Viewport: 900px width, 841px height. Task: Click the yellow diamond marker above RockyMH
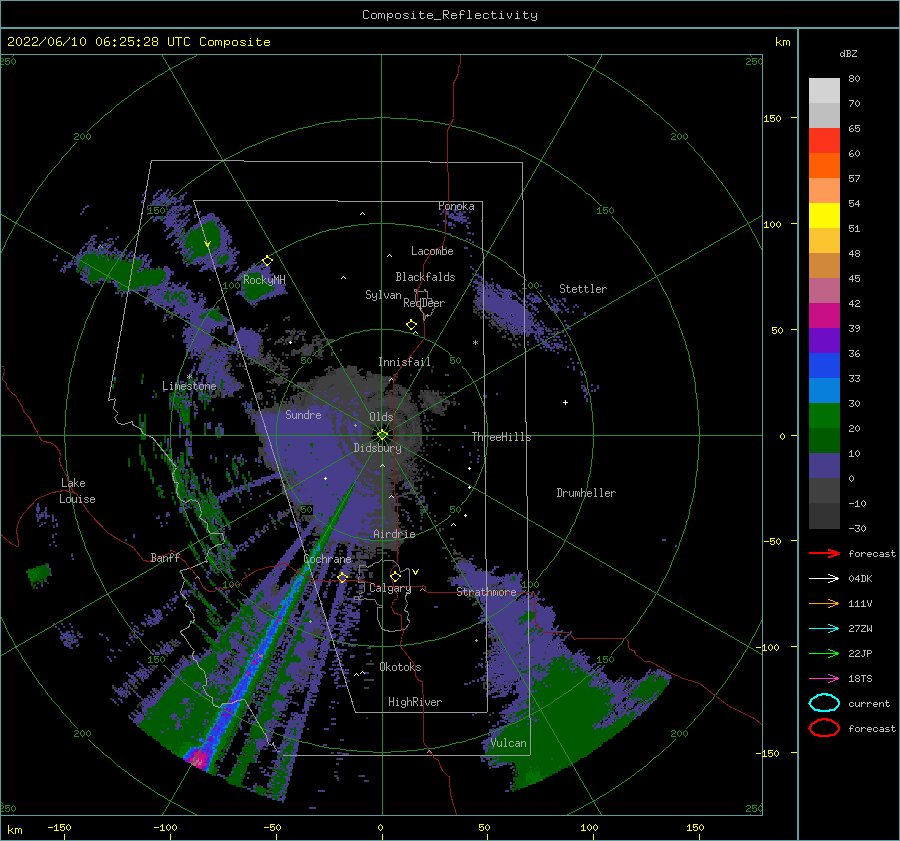tap(267, 261)
